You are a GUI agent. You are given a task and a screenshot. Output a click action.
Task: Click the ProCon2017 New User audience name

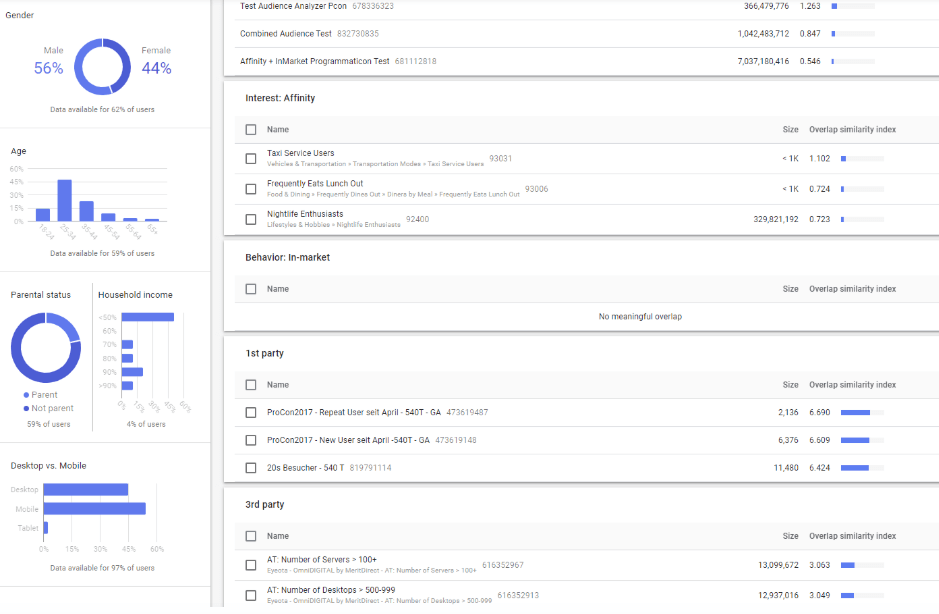coord(348,440)
